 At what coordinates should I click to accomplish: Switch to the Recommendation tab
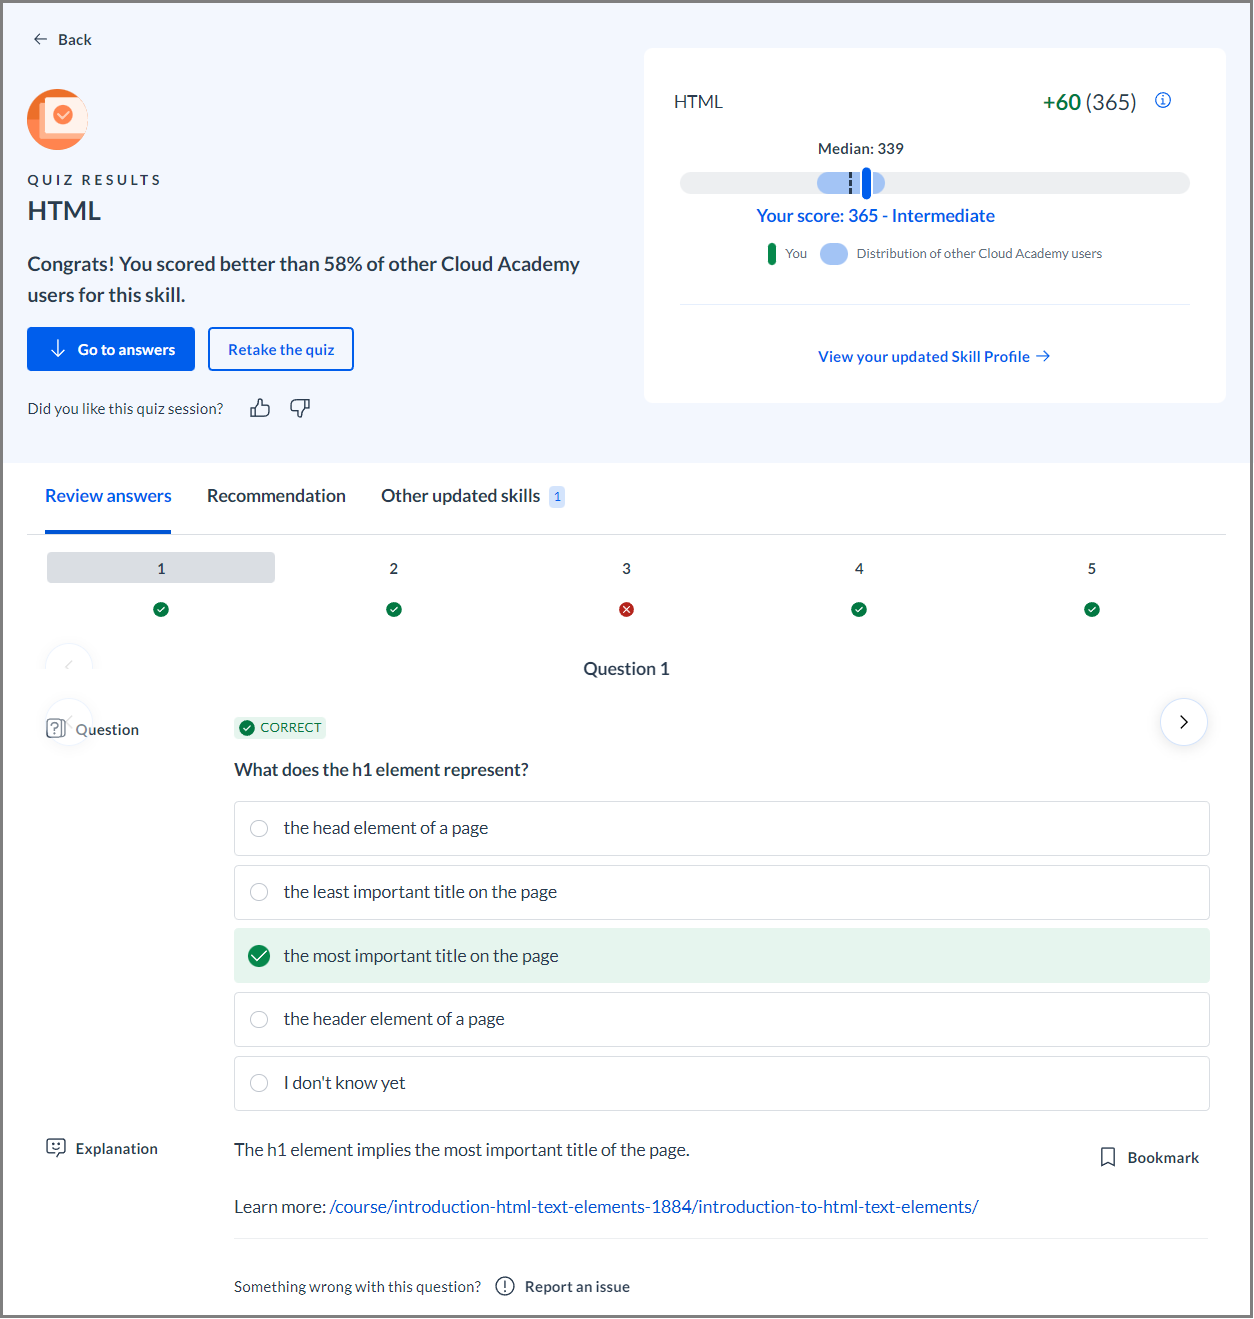pyautogui.click(x=276, y=496)
